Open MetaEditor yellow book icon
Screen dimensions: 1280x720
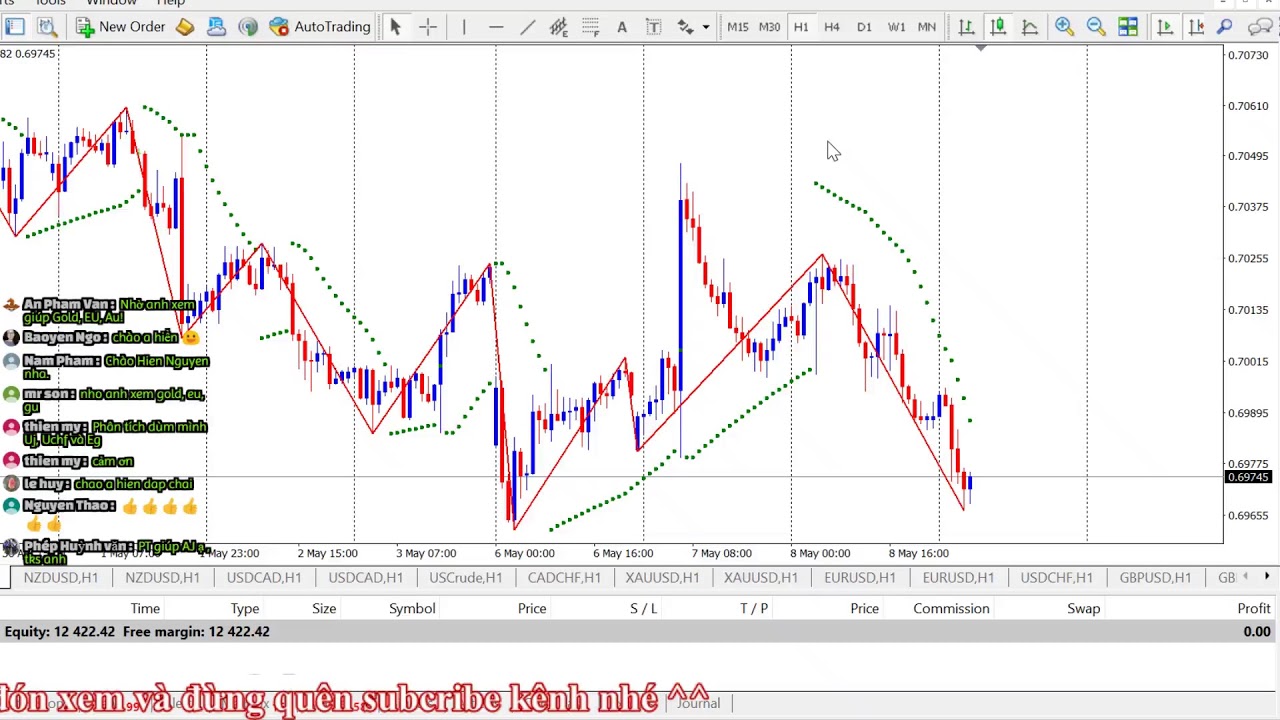185,27
